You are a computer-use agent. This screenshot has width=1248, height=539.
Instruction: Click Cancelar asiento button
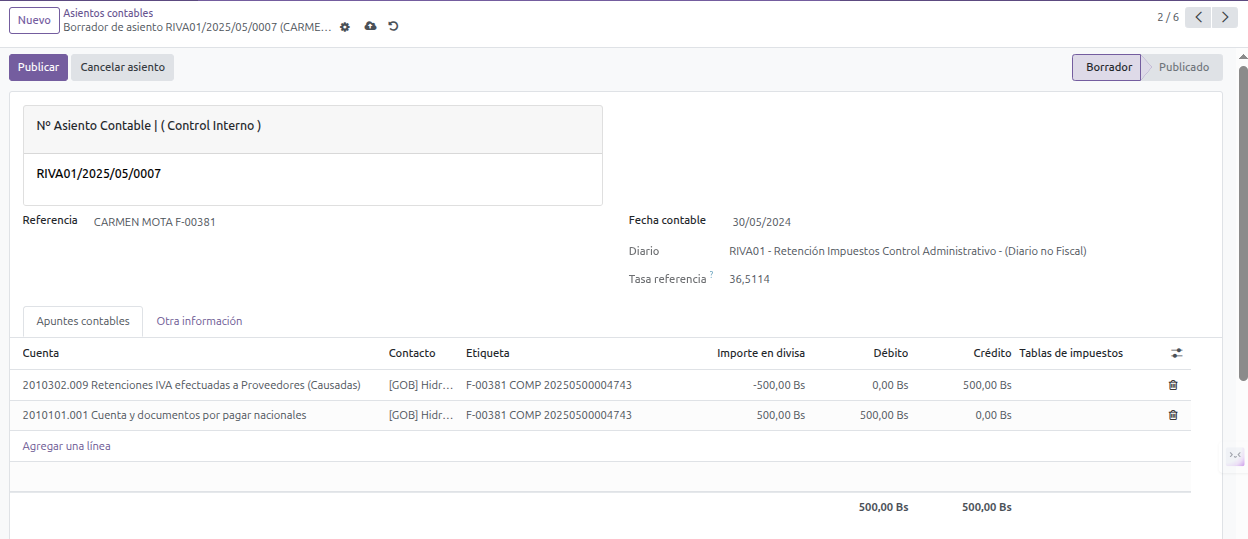123,67
